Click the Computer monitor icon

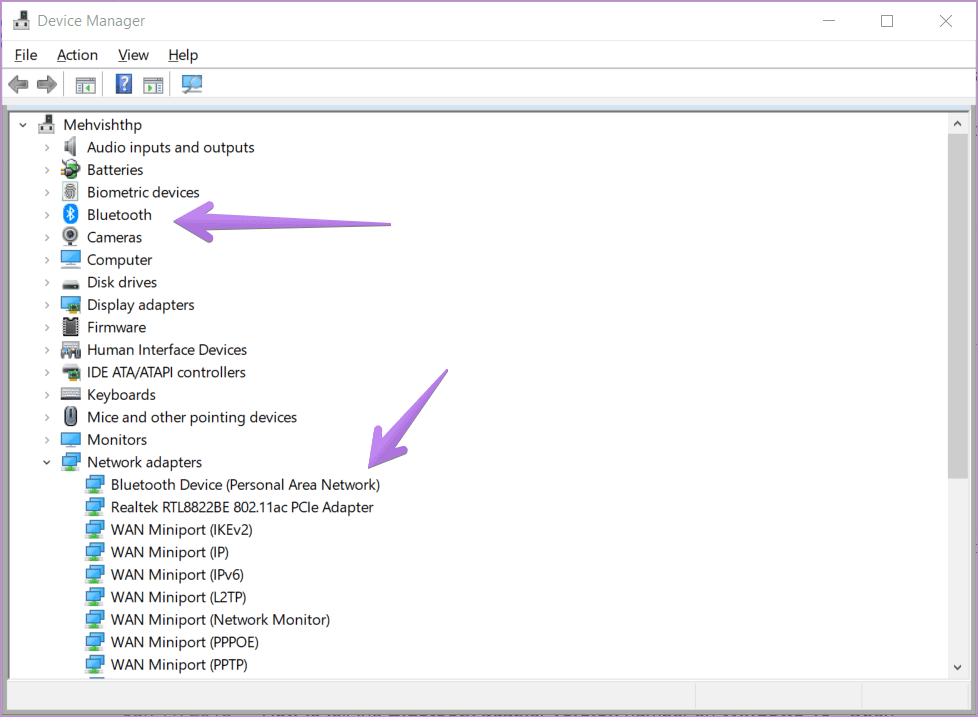coord(70,259)
